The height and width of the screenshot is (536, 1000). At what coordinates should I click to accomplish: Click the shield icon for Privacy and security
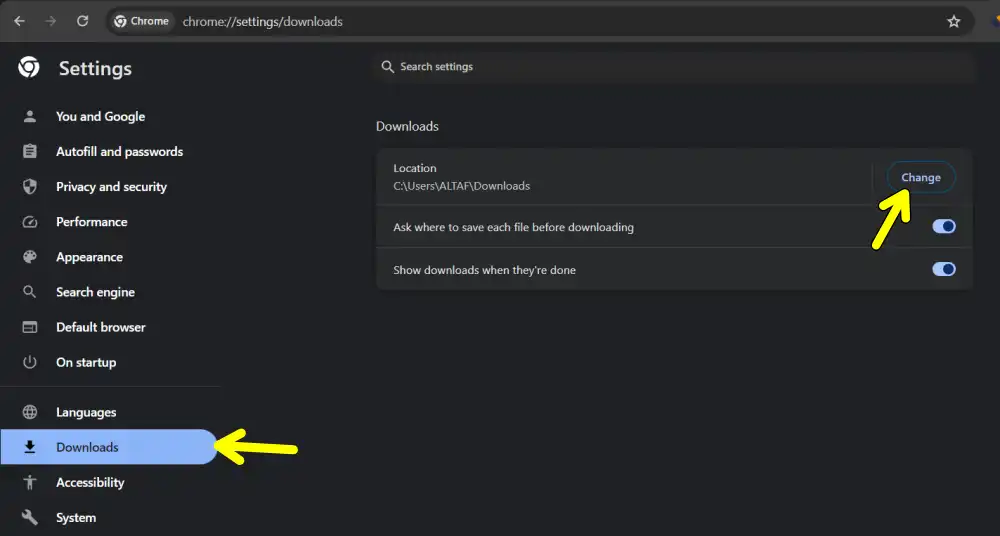(x=29, y=186)
